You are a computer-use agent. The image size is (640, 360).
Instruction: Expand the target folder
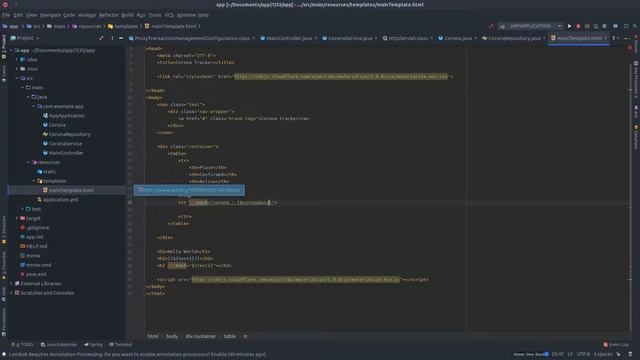[17, 218]
